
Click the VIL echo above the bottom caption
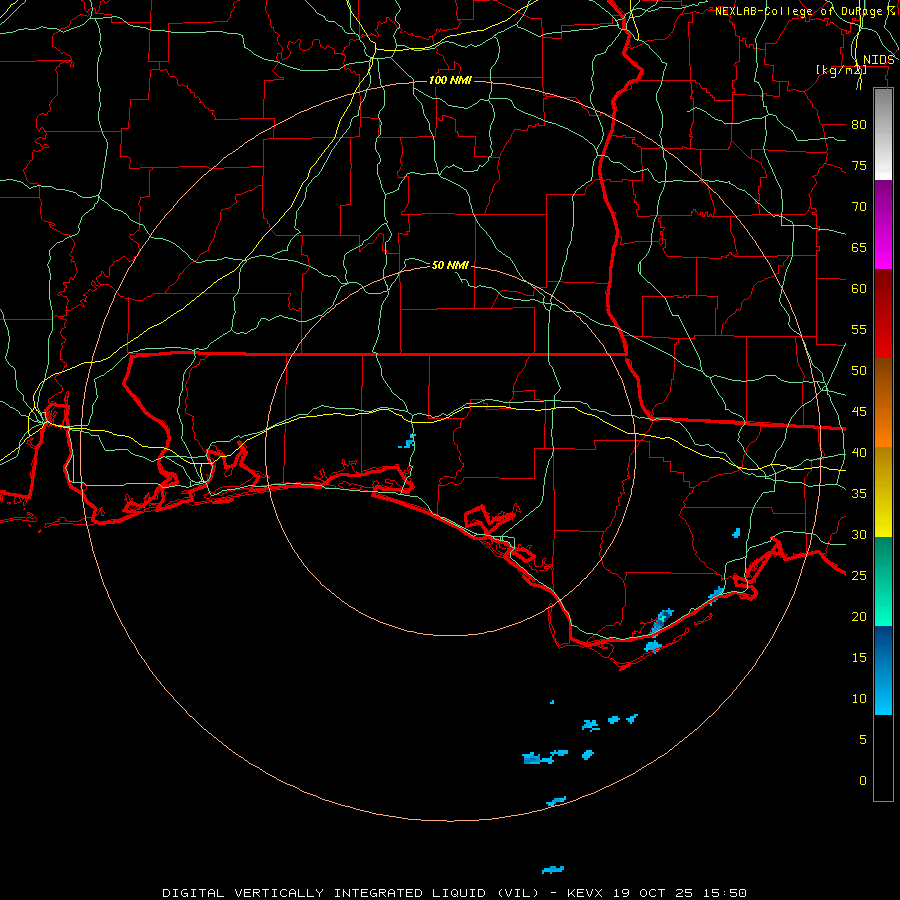click(x=553, y=870)
